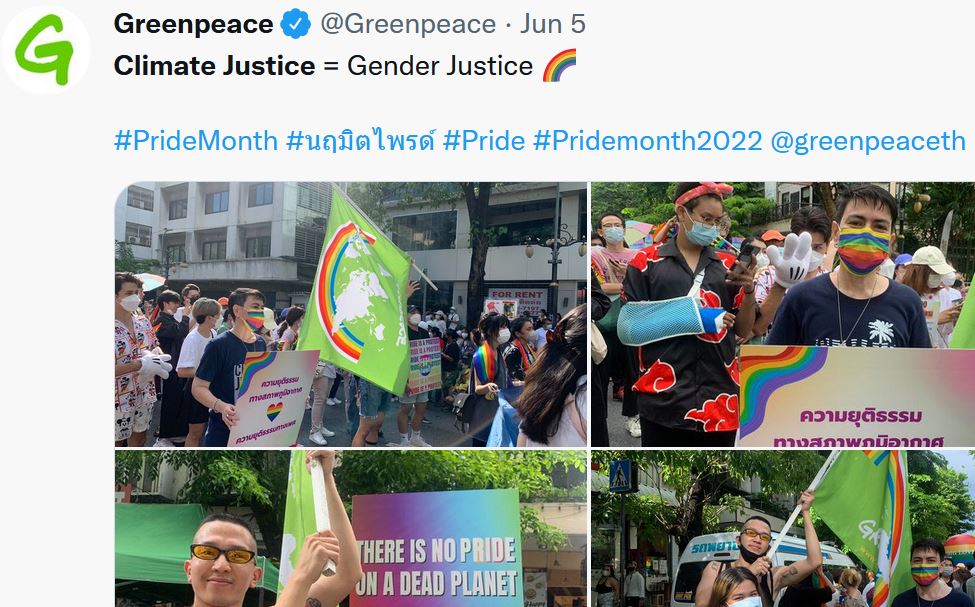Click the blue arm sling in second photo

[670, 320]
